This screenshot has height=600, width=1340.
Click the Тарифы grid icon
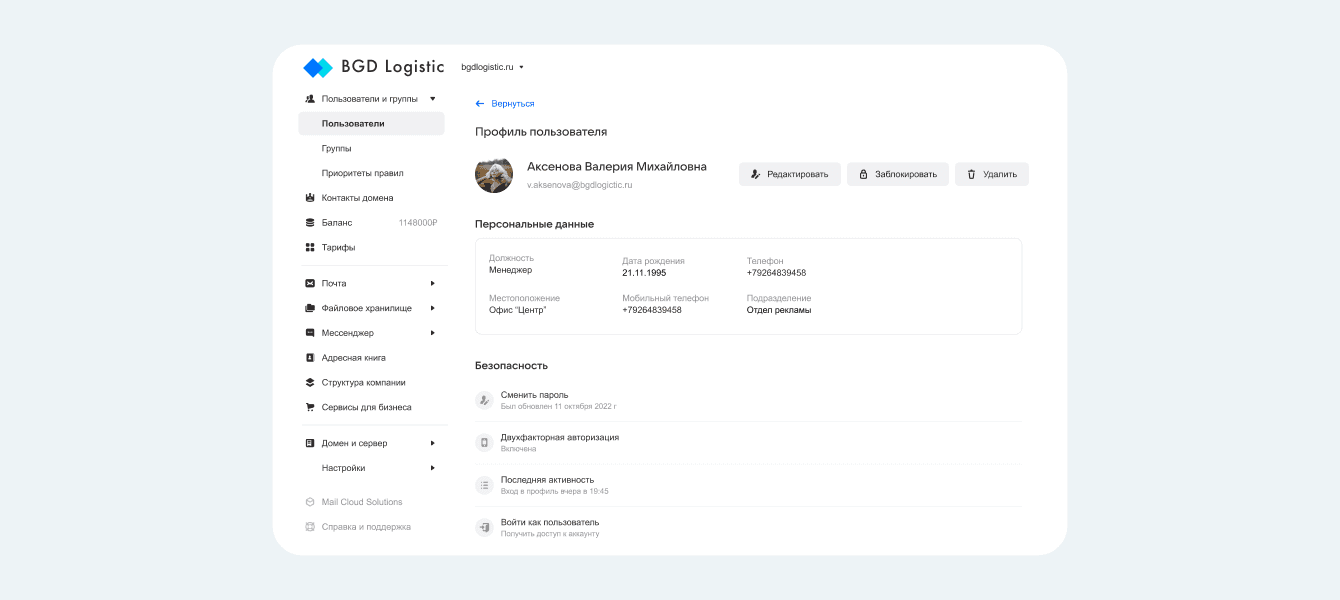pos(310,248)
